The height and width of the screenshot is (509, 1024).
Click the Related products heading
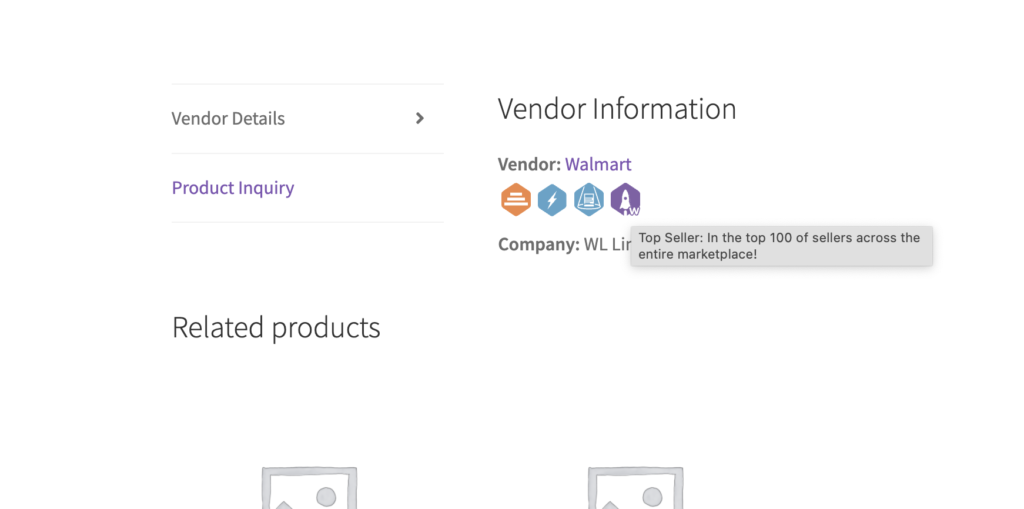click(x=276, y=327)
